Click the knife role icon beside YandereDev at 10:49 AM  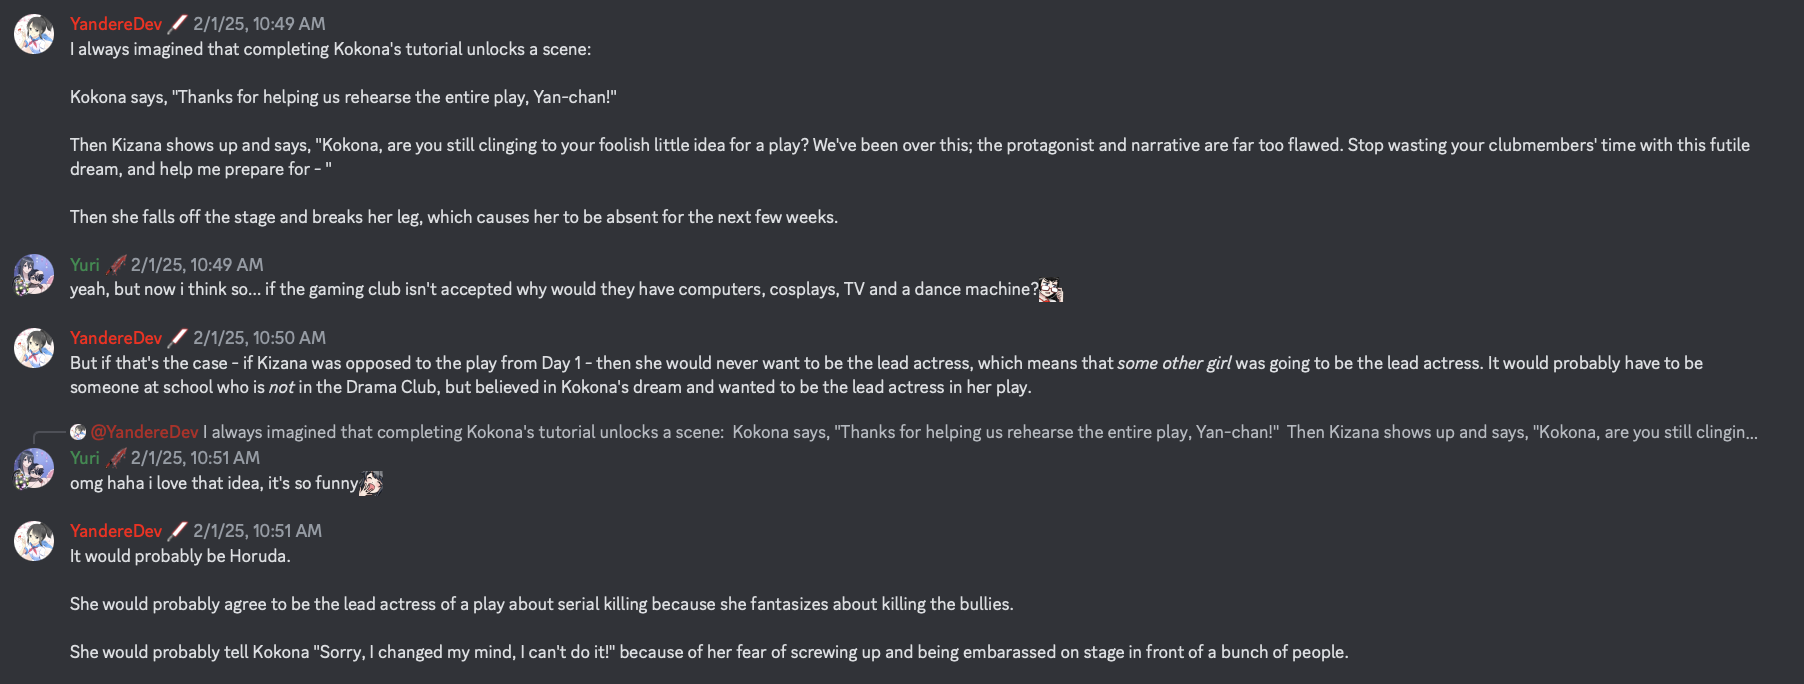pos(177,24)
